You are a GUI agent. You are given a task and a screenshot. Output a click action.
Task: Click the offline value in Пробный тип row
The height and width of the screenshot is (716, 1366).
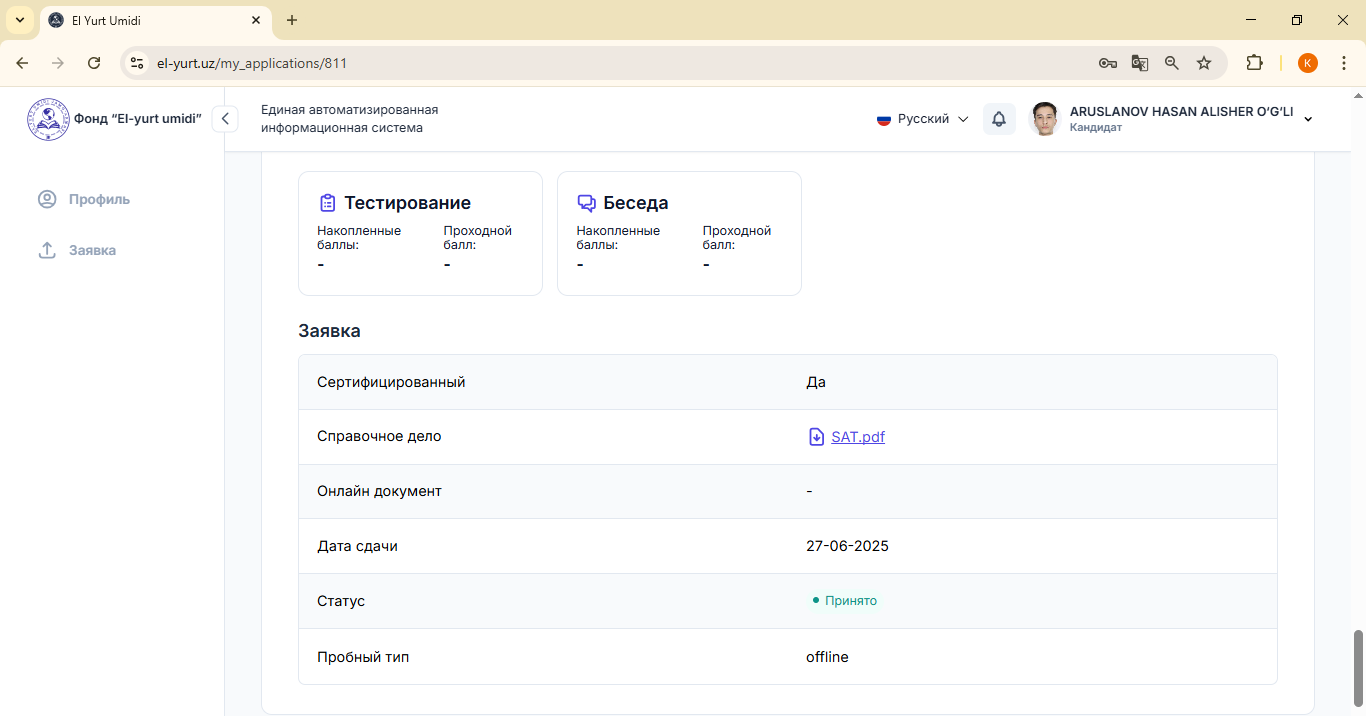click(827, 657)
